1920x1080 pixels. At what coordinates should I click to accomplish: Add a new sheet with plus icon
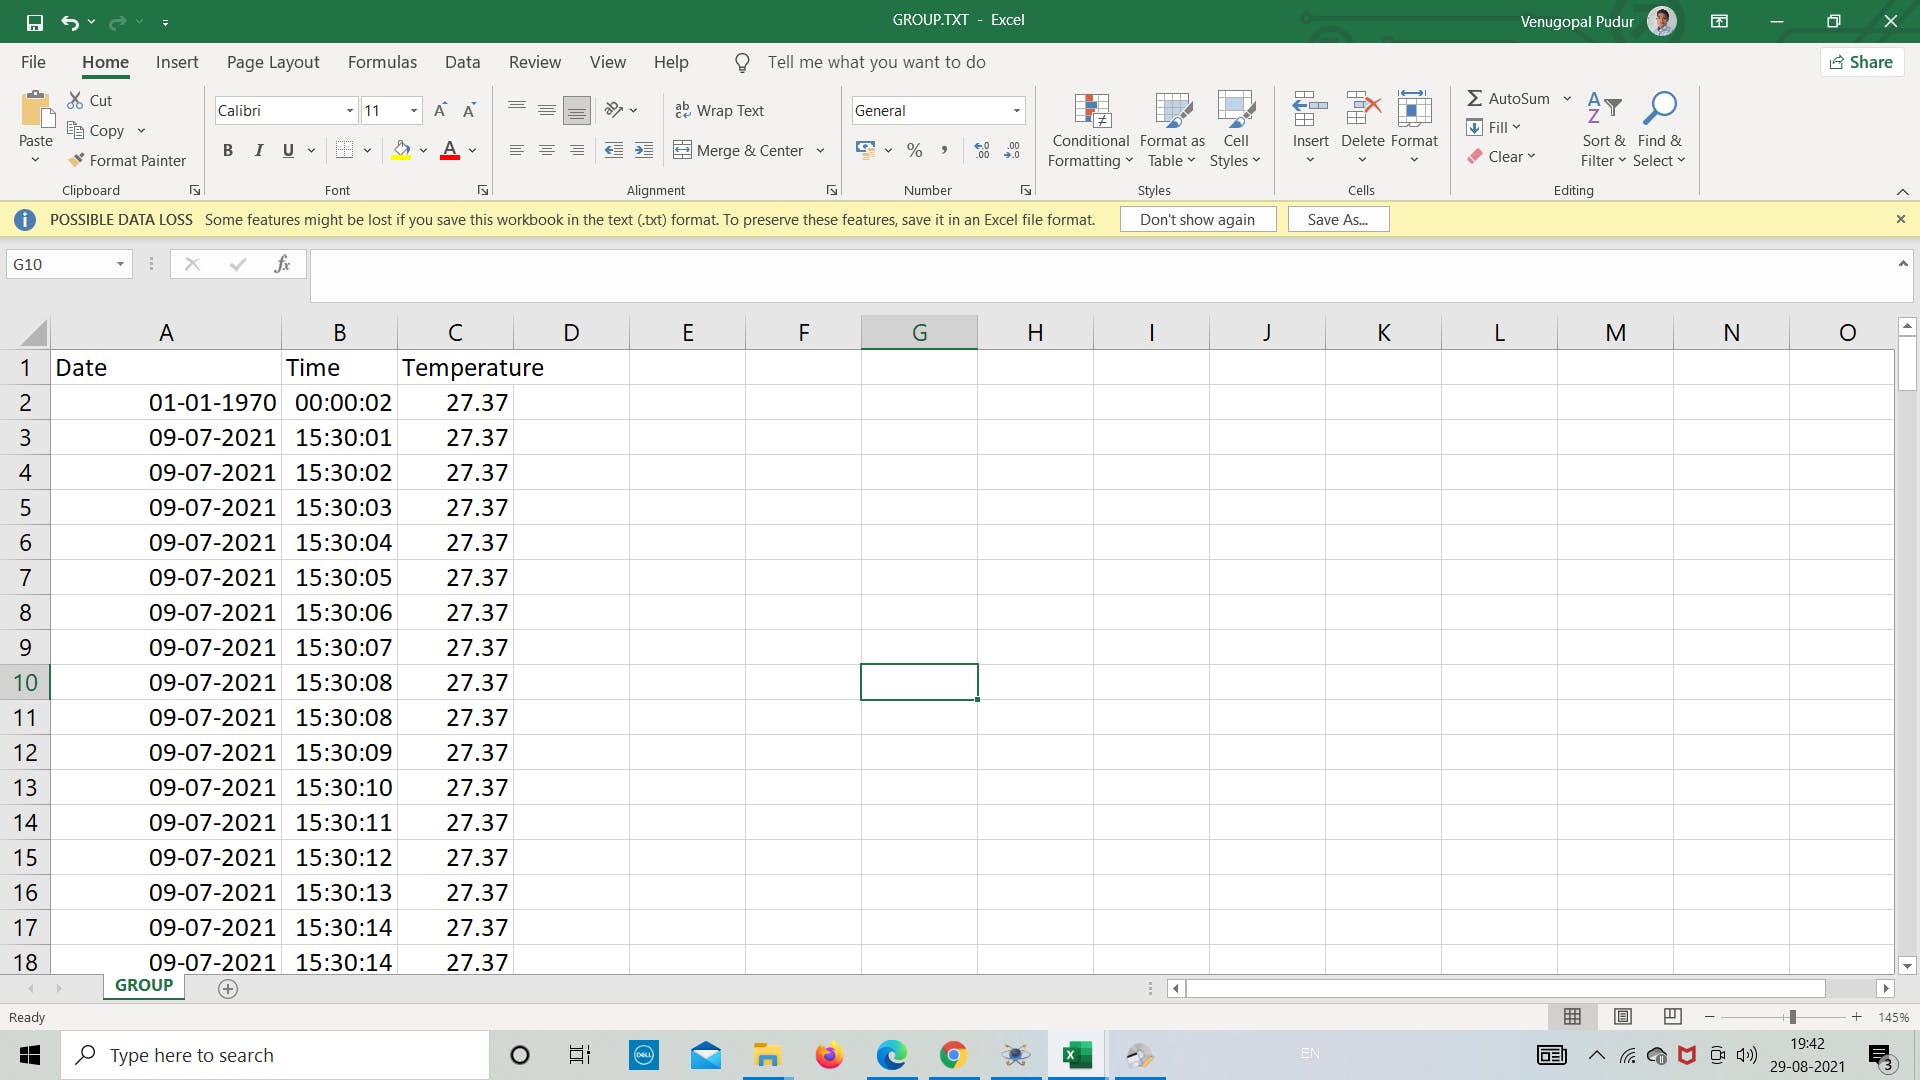pos(228,989)
